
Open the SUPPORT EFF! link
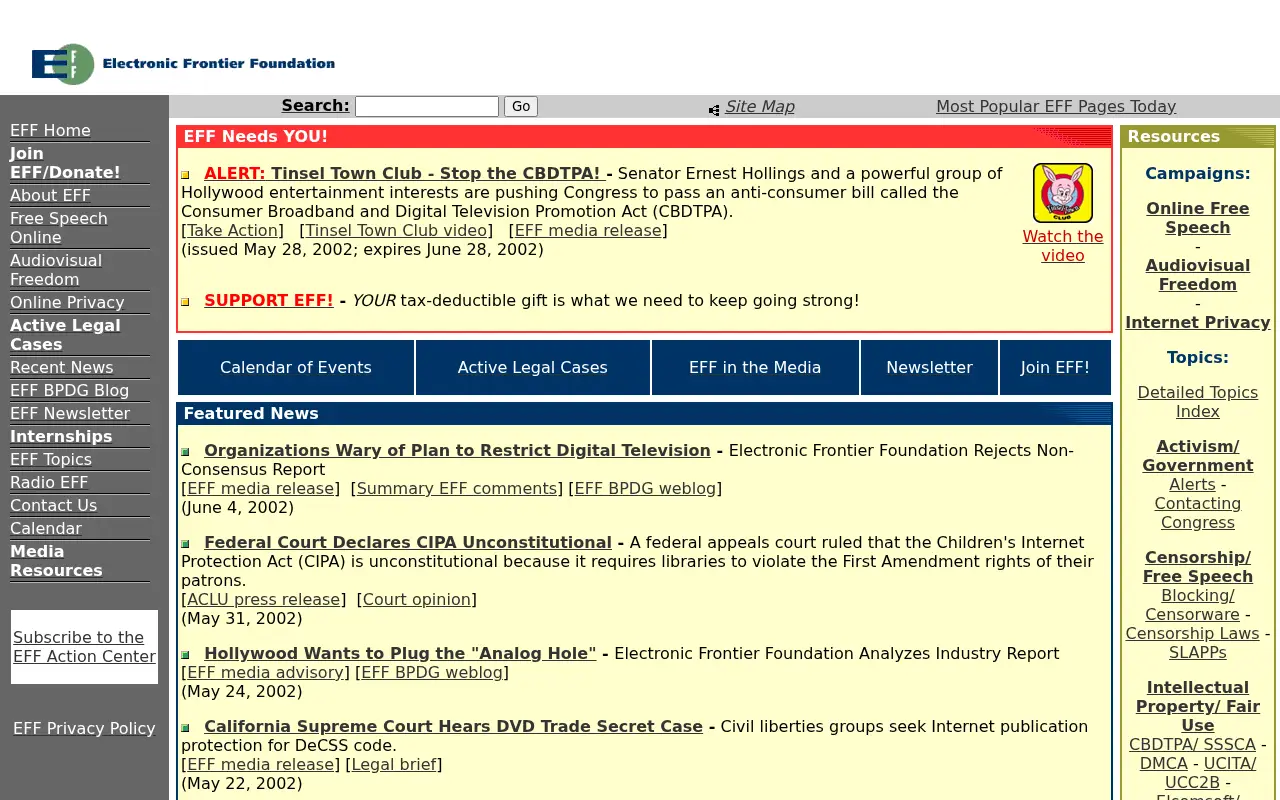(x=268, y=300)
